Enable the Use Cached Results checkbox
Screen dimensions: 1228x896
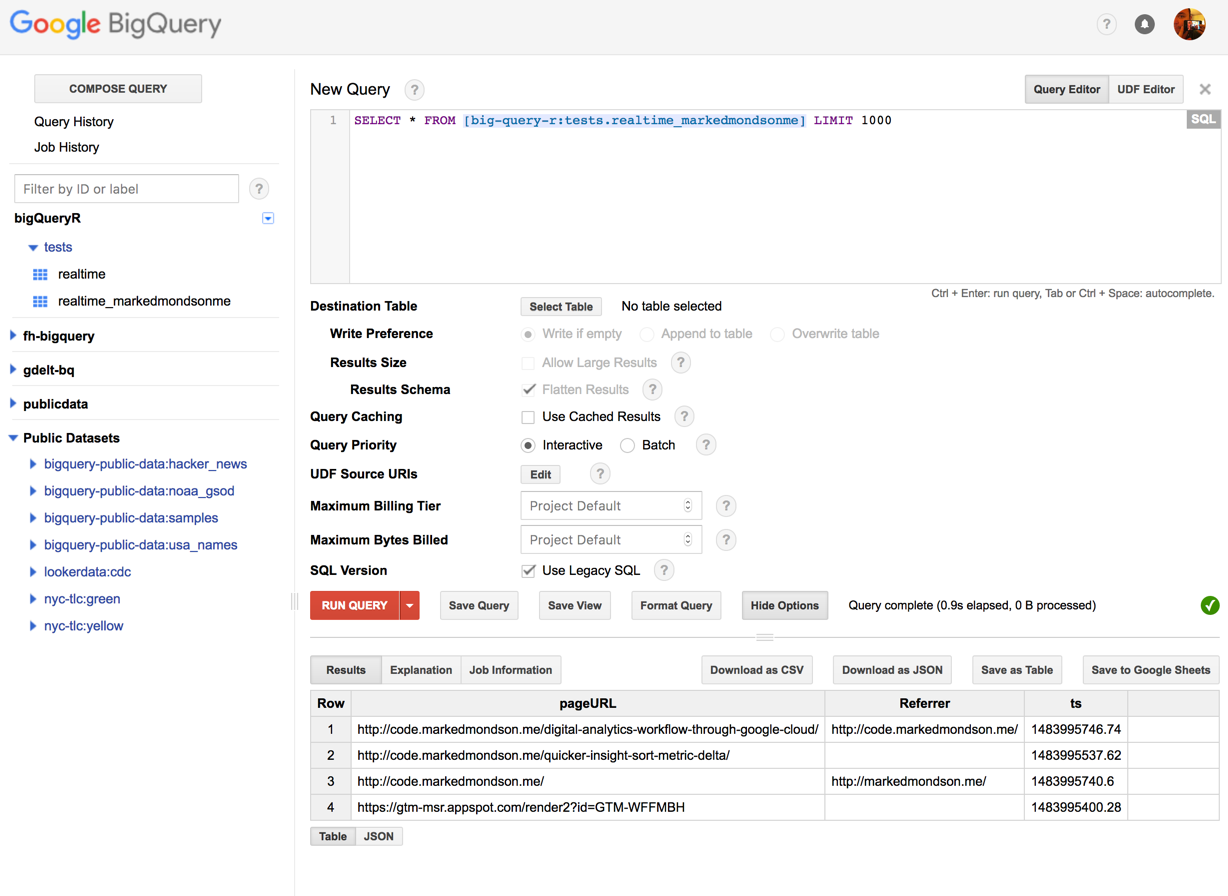point(528,417)
